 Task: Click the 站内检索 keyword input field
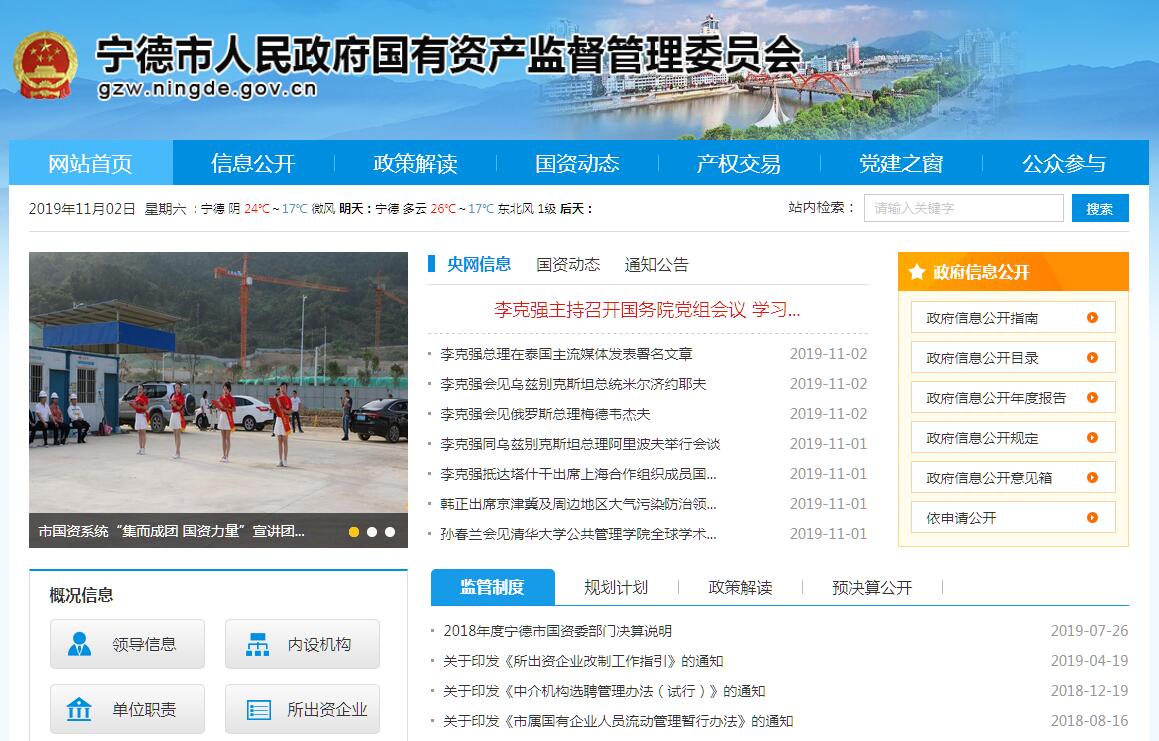pyautogui.click(x=963, y=208)
